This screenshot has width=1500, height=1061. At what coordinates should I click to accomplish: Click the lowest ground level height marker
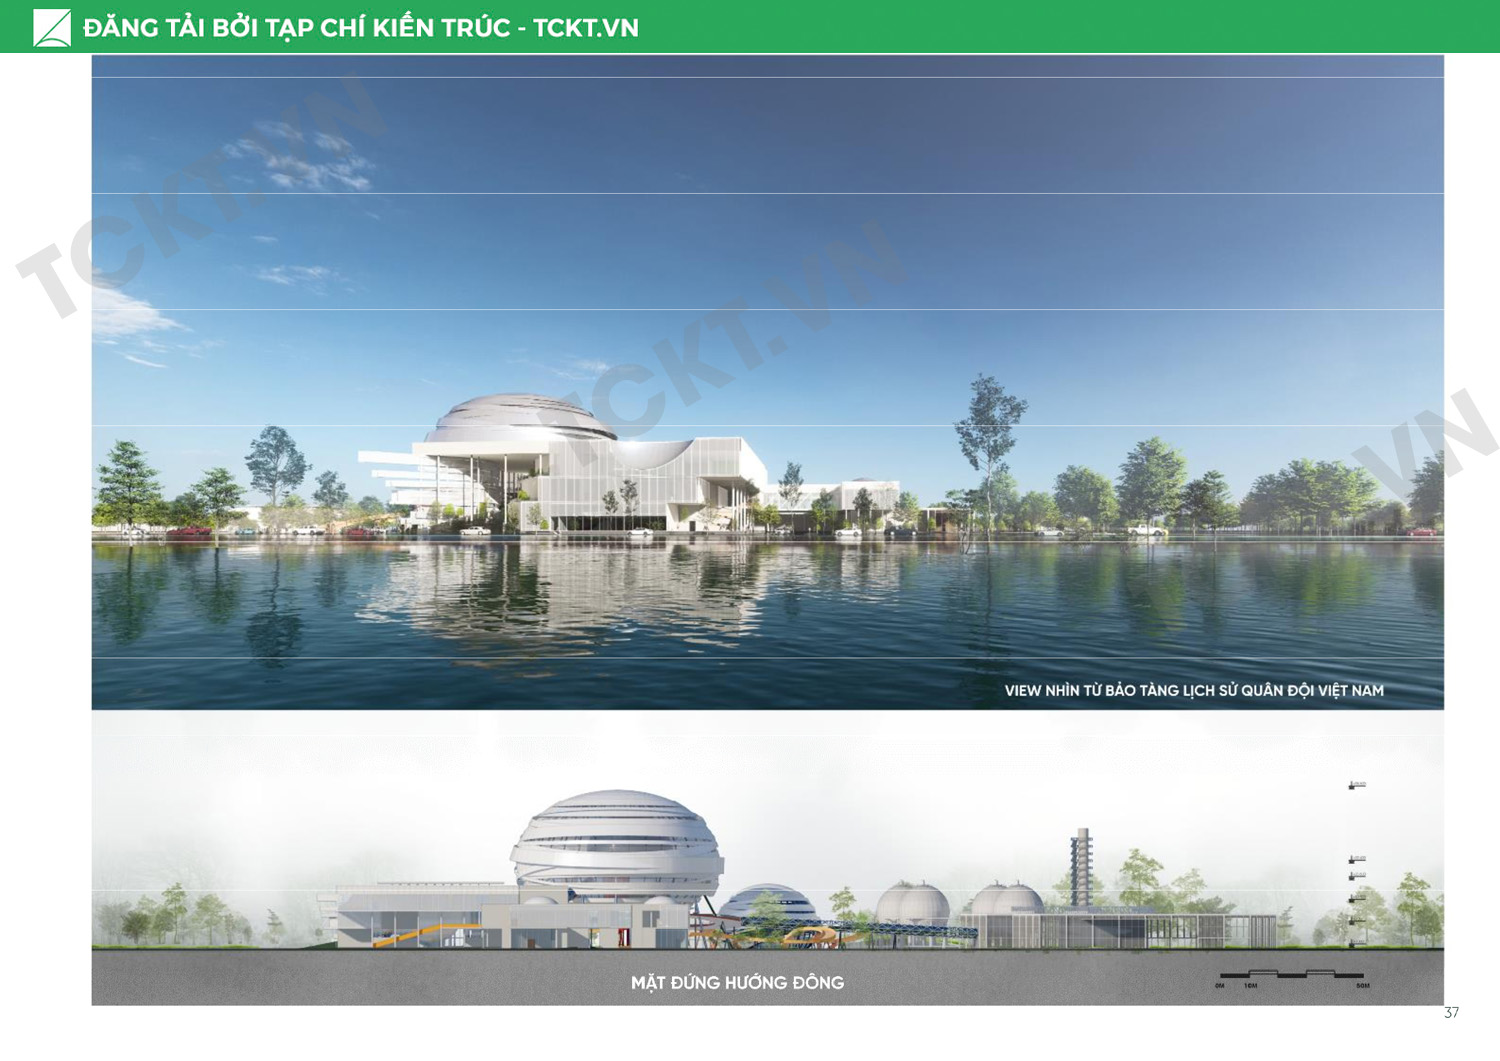pyautogui.click(x=1356, y=941)
